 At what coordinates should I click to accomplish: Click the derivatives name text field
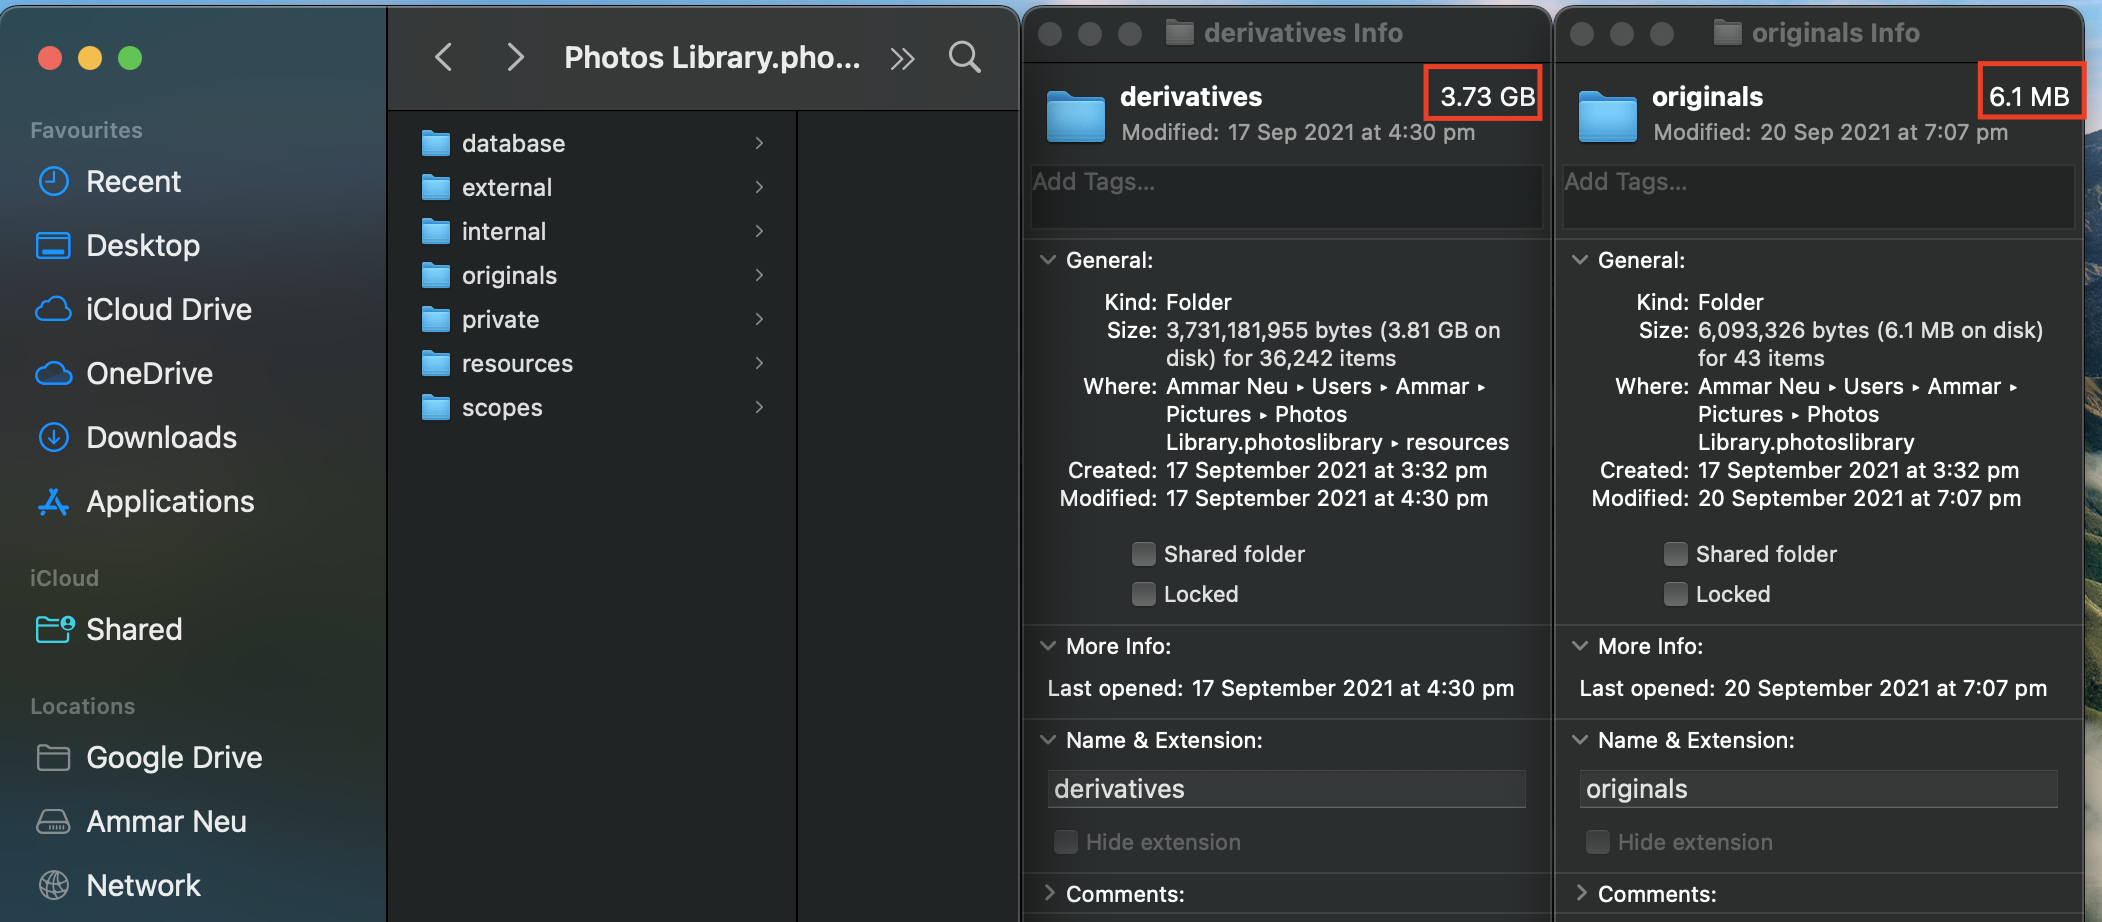point(1286,789)
